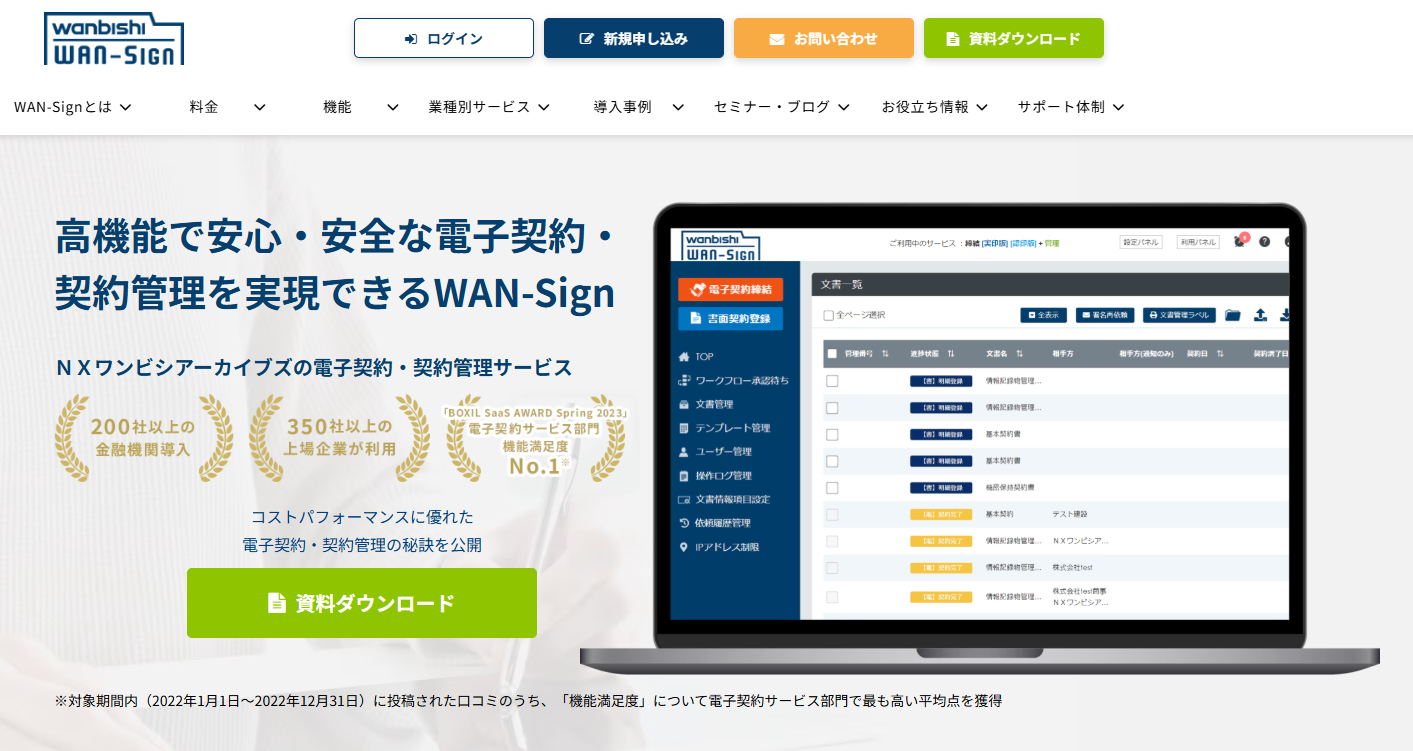Tick the table header select-all checkbox
Screen dimensions: 1413x751
pos(832,354)
